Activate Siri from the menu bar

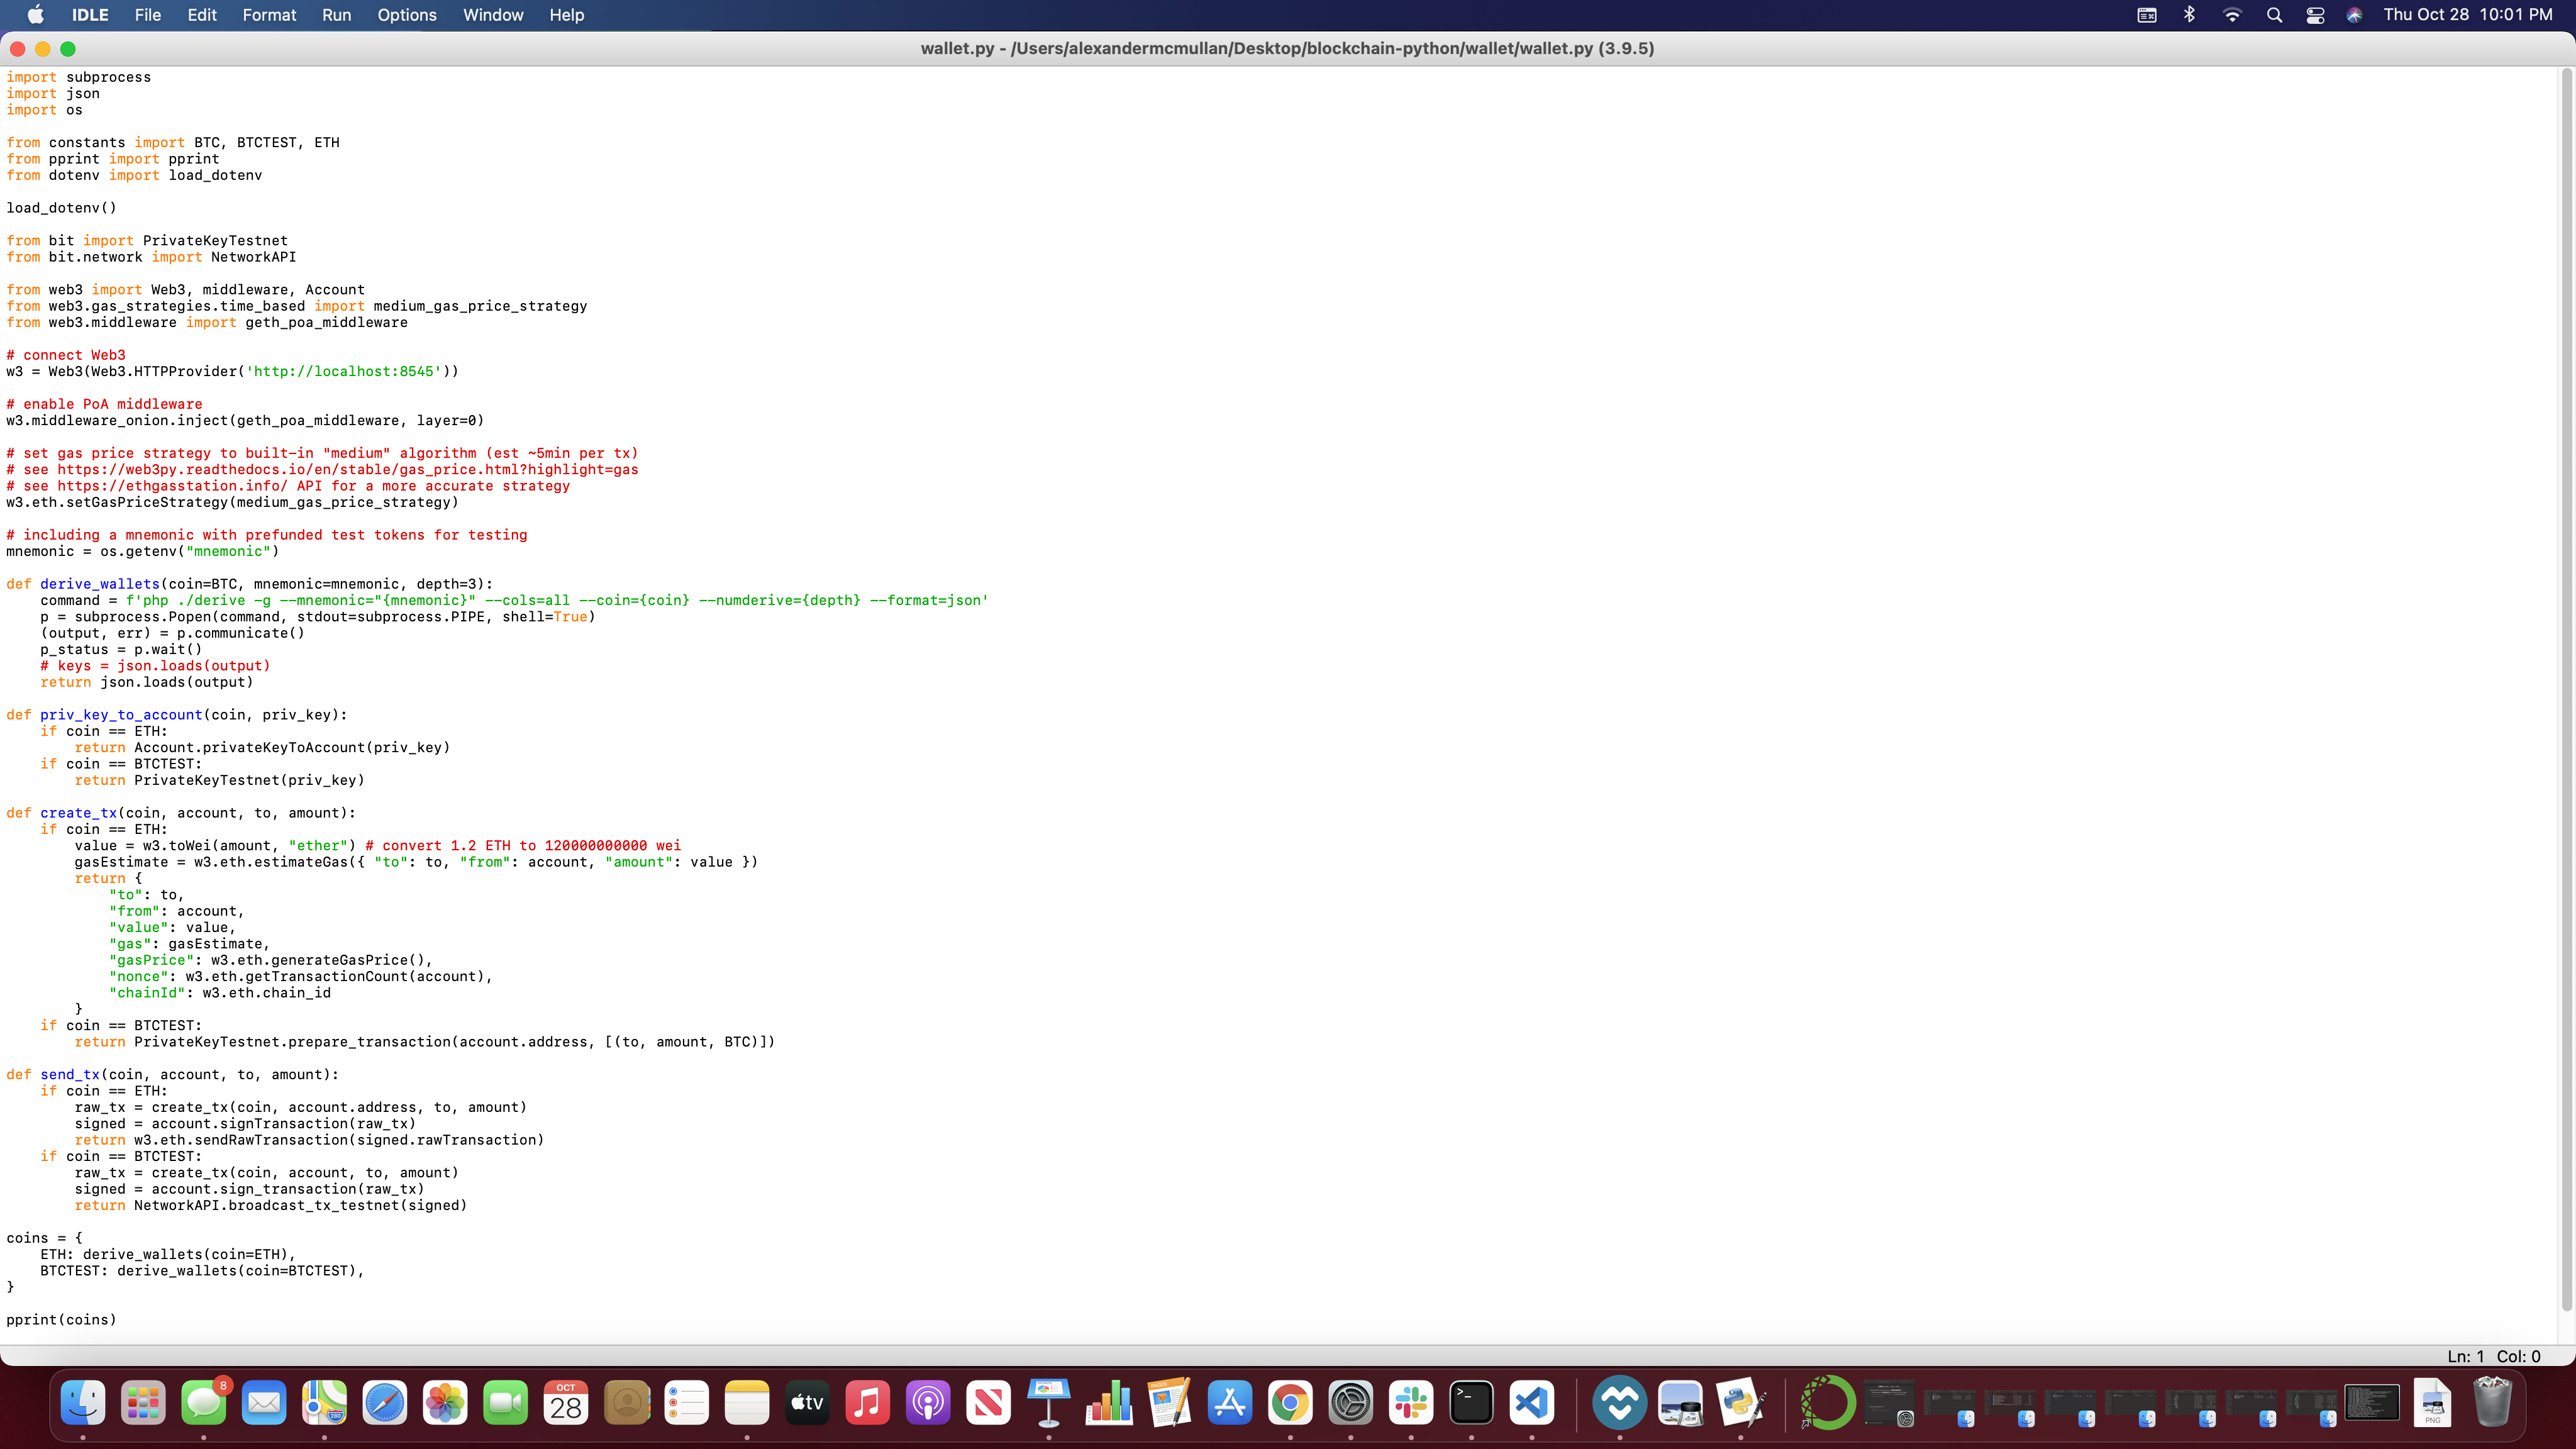[2355, 15]
